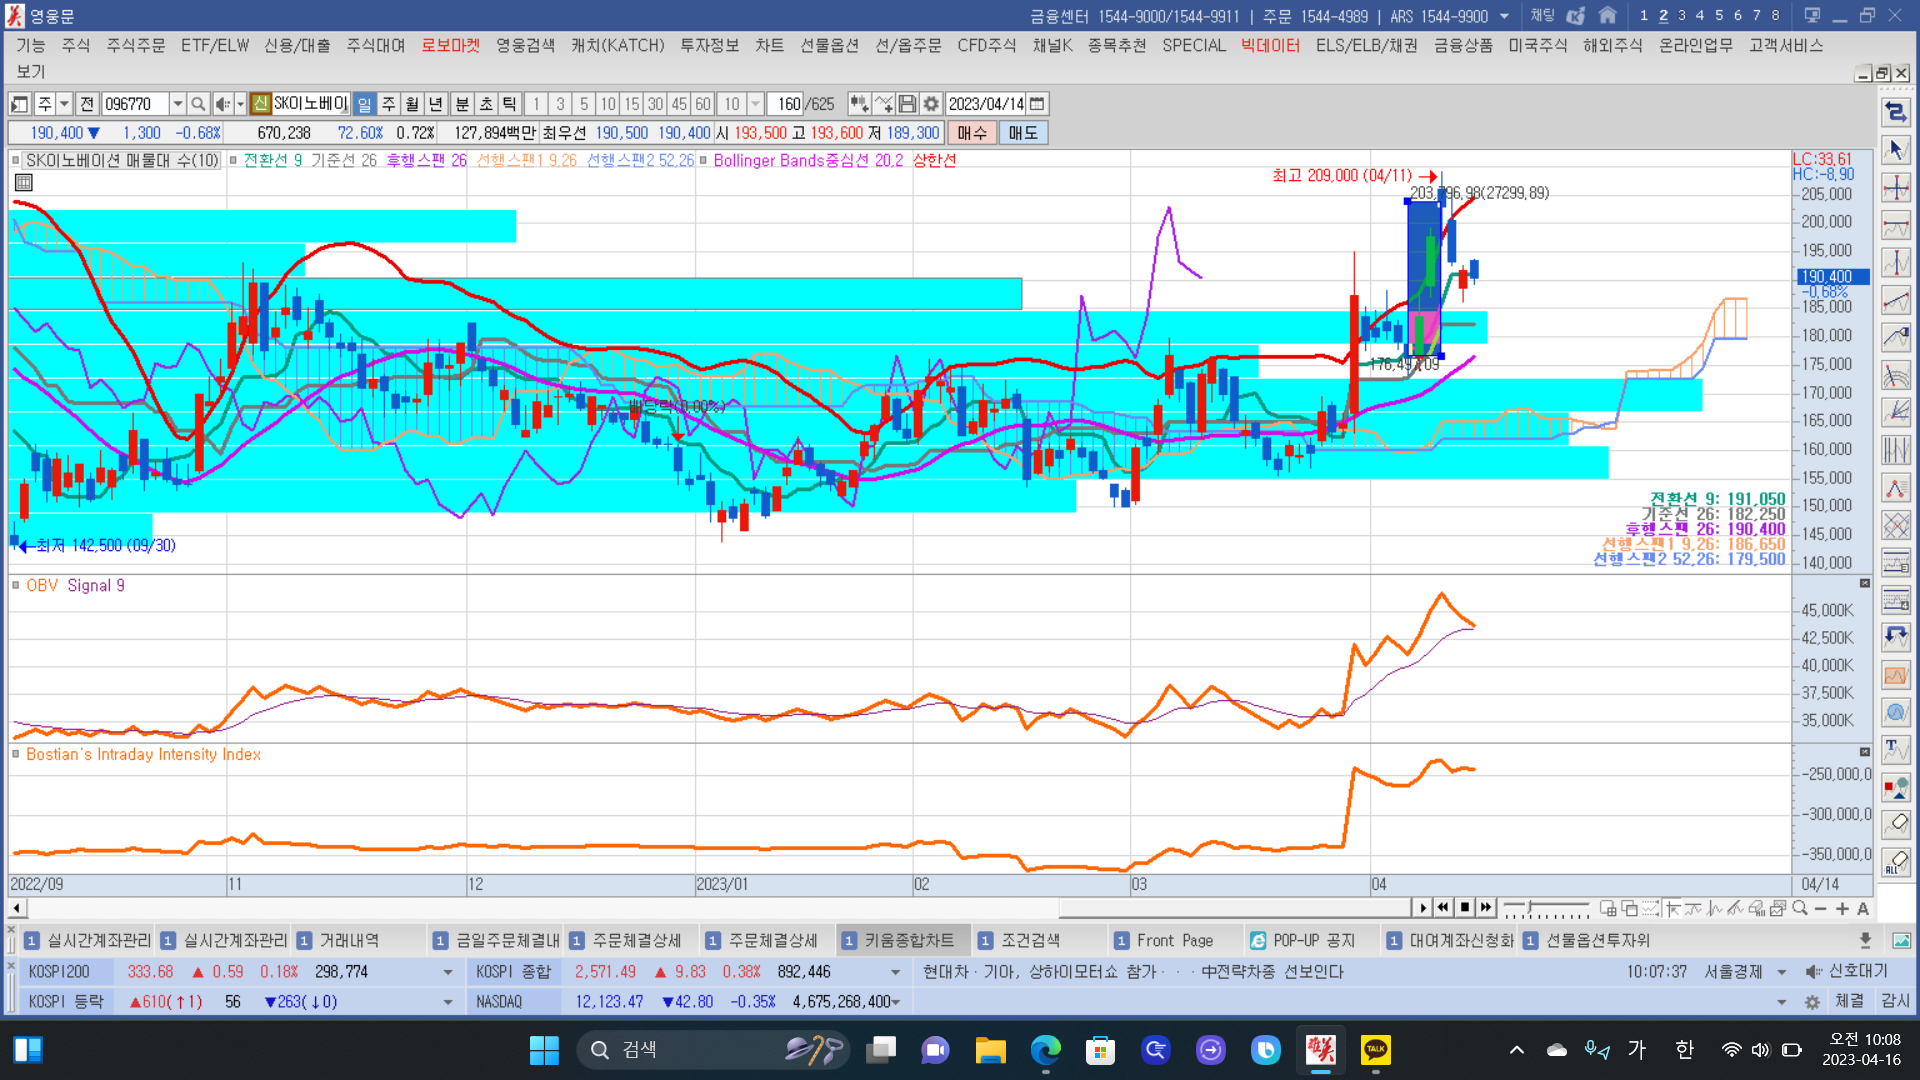Open the 차트 menu
Viewport: 1920px width, 1080px height.
click(x=769, y=45)
